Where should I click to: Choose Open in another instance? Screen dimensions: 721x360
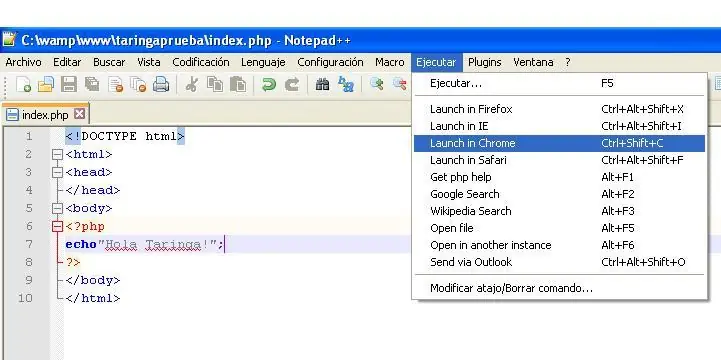[559, 246]
